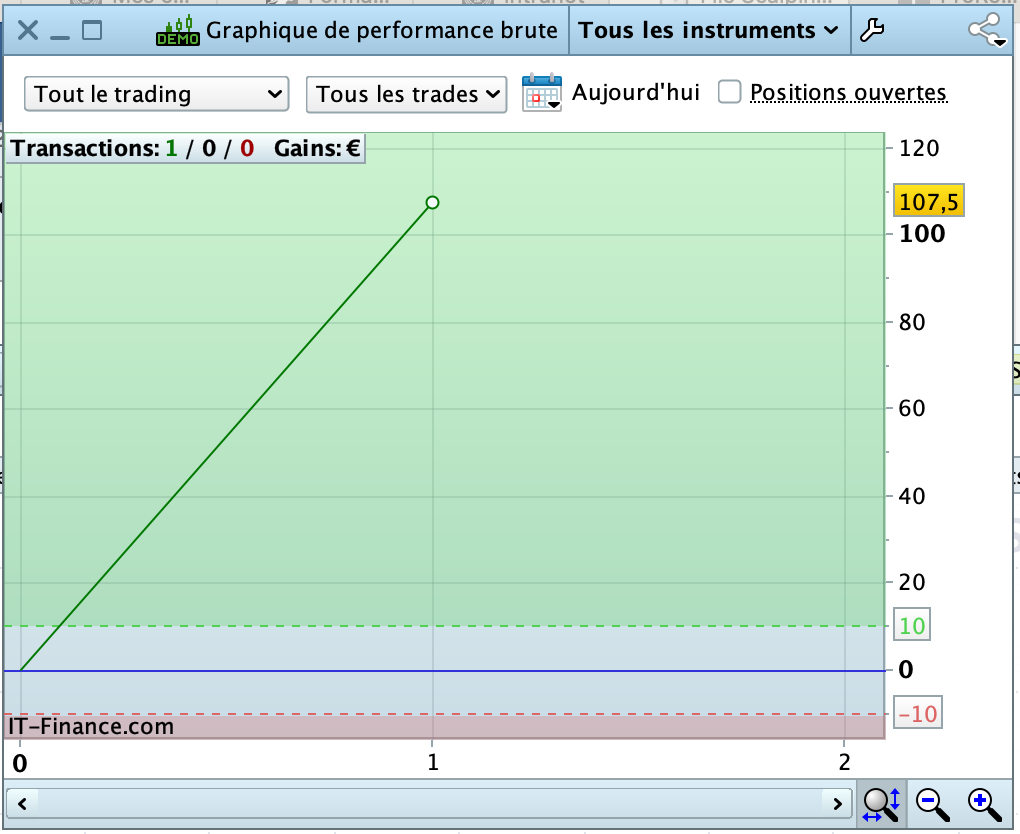Click the Transactions summary label
The height and width of the screenshot is (834, 1020).
pos(133,148)
